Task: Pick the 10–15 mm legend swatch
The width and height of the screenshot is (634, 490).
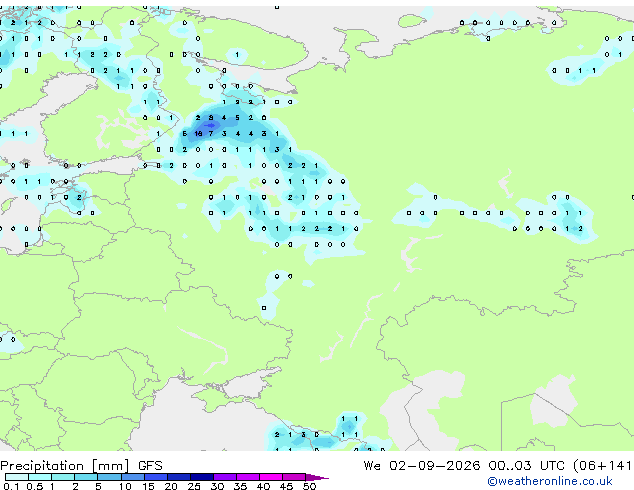Action: point(133,477)
